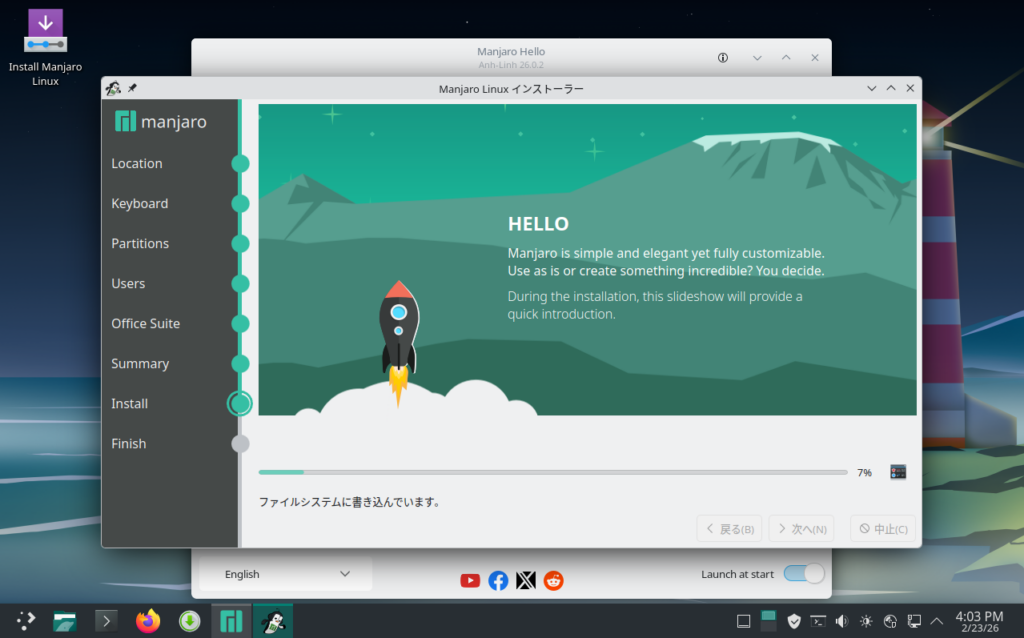
Task: Open the Facebook link icon
Action: (x=498, y=580)
